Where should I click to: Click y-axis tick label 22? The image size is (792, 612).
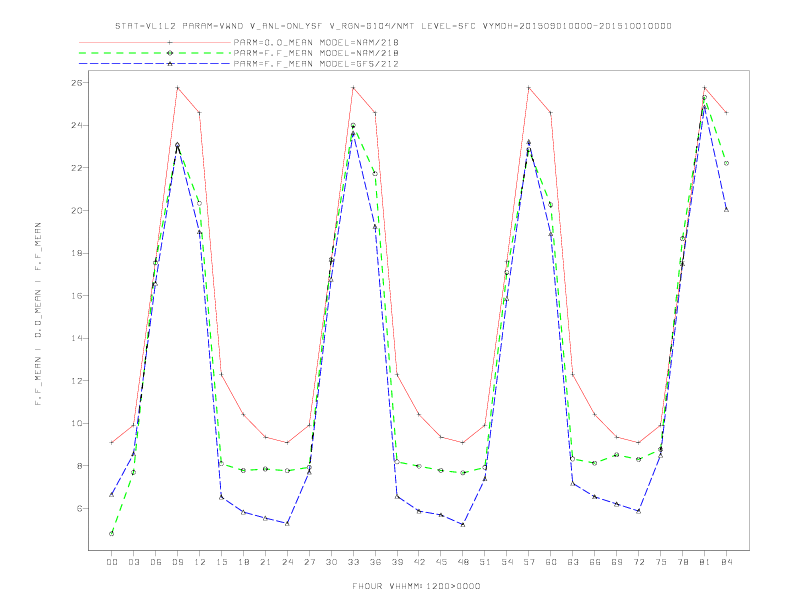click(x=77, y=168)
